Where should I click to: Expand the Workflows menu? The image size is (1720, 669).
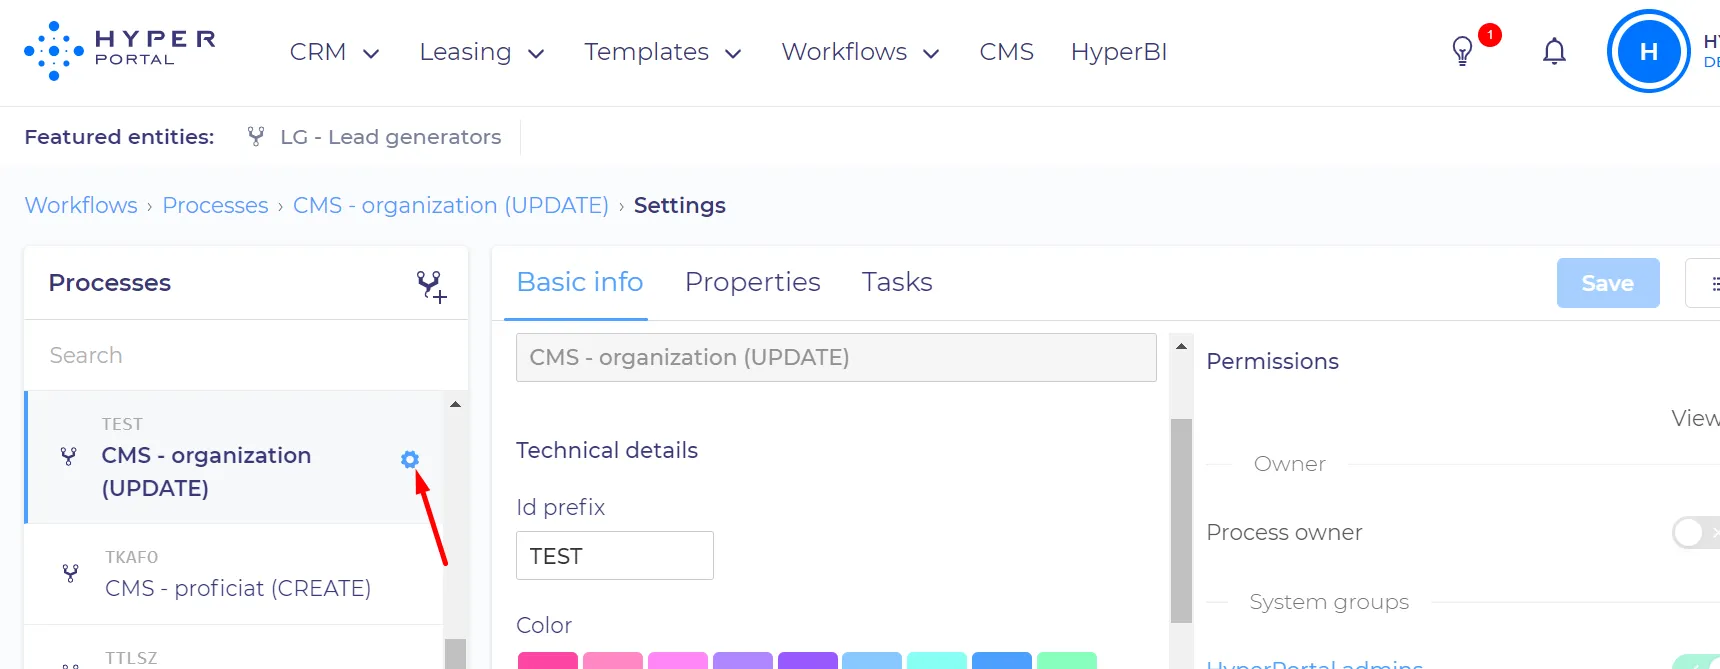point(860,52)
